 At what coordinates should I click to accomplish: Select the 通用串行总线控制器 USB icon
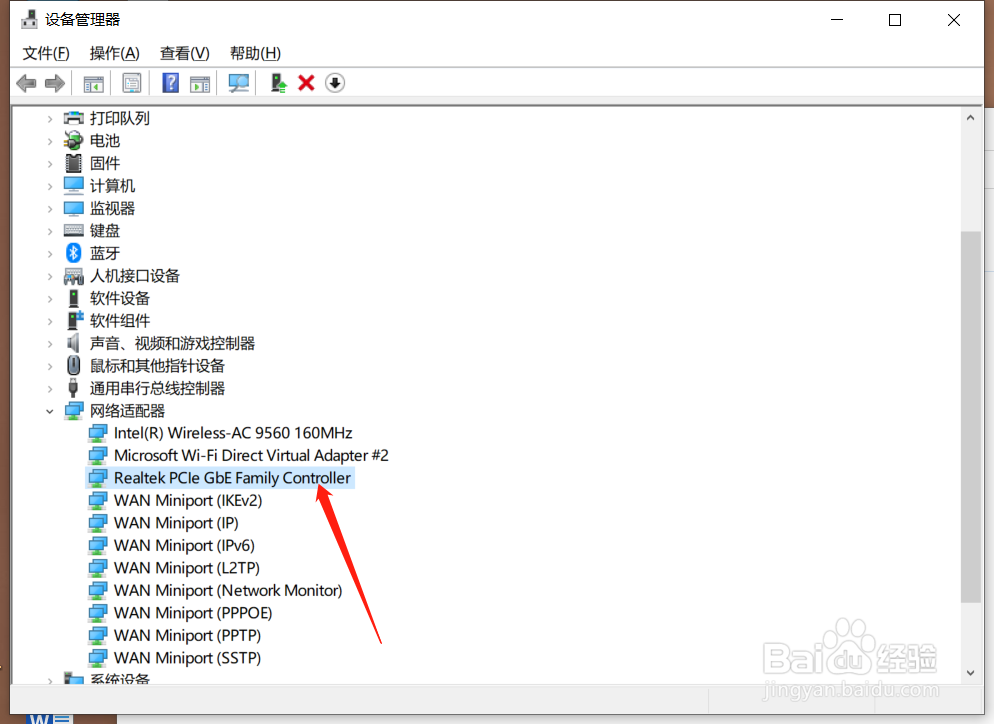tap(74, 388)
